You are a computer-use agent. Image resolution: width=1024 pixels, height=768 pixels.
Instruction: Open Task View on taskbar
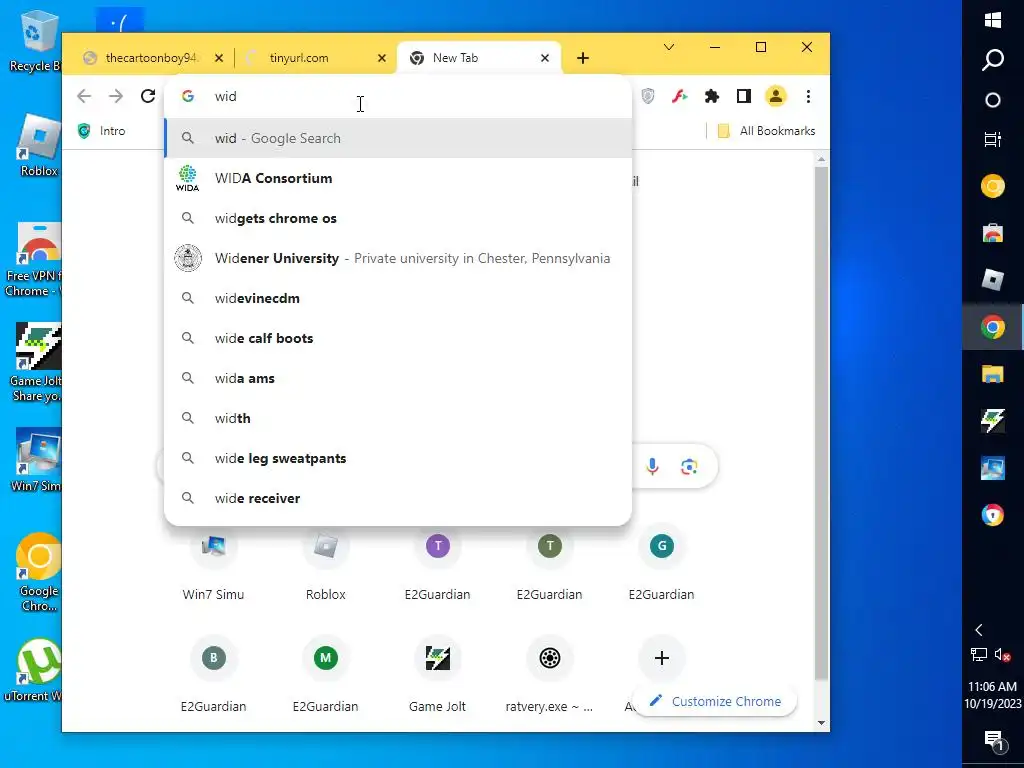pyautogui.click(x=993, y=139)
